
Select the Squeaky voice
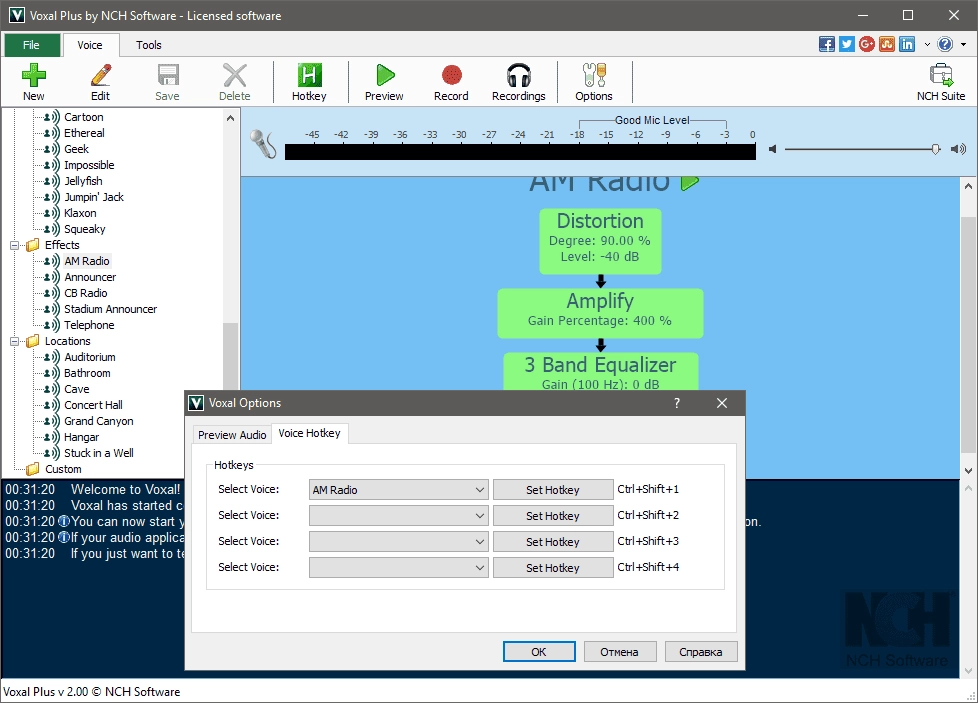click(85, 229)
